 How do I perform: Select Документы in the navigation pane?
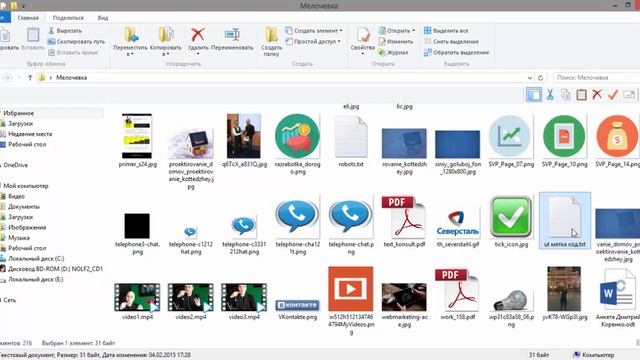click(24, 207)
